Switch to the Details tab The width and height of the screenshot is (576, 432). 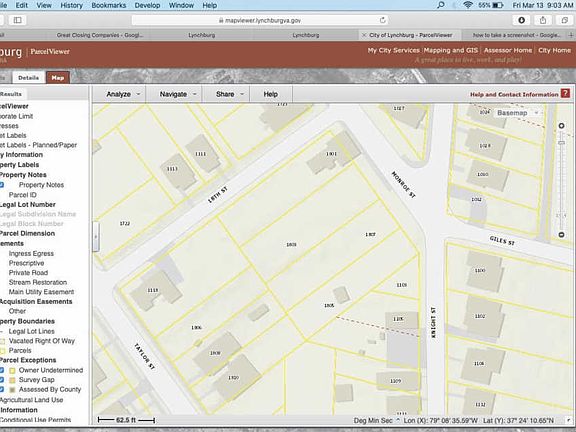[x=28, y=78]
